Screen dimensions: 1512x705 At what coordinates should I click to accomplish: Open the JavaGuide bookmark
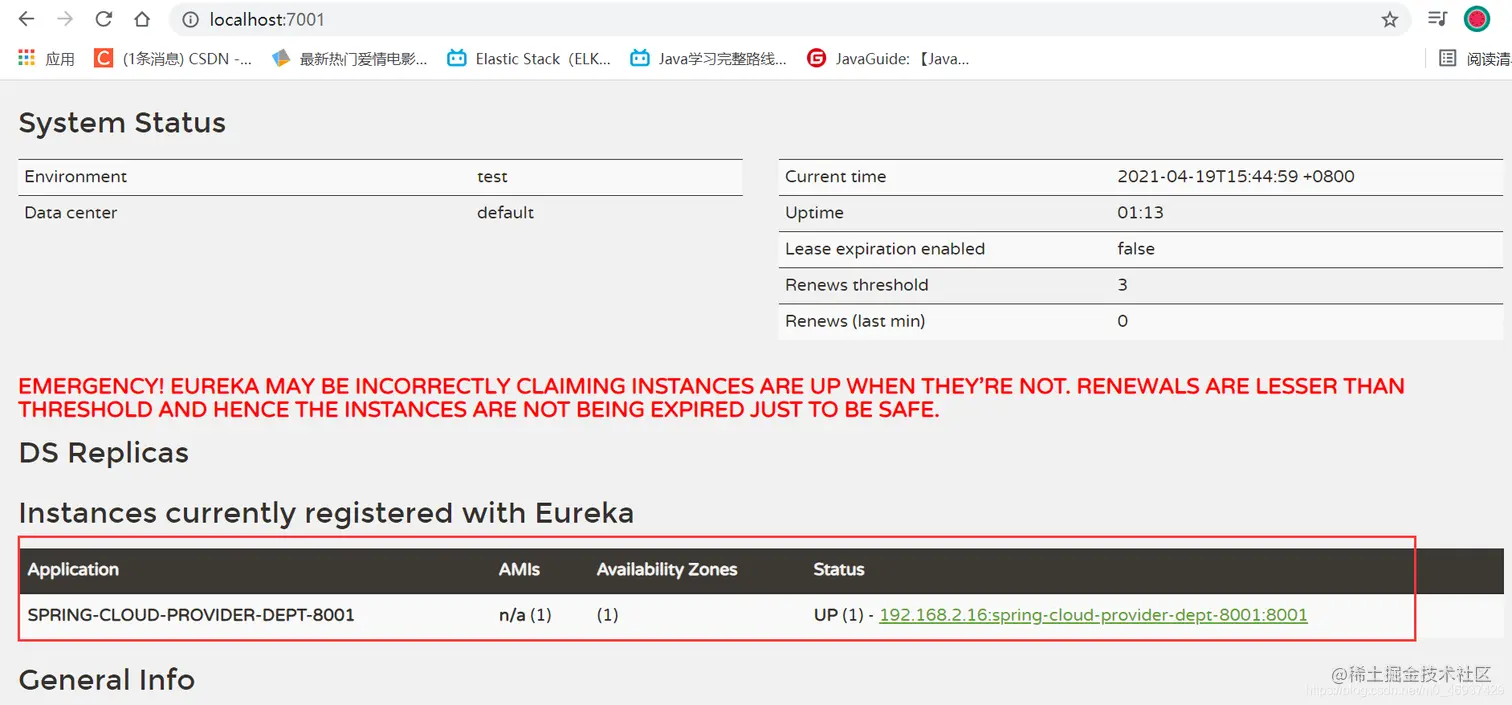pos(888,59)
